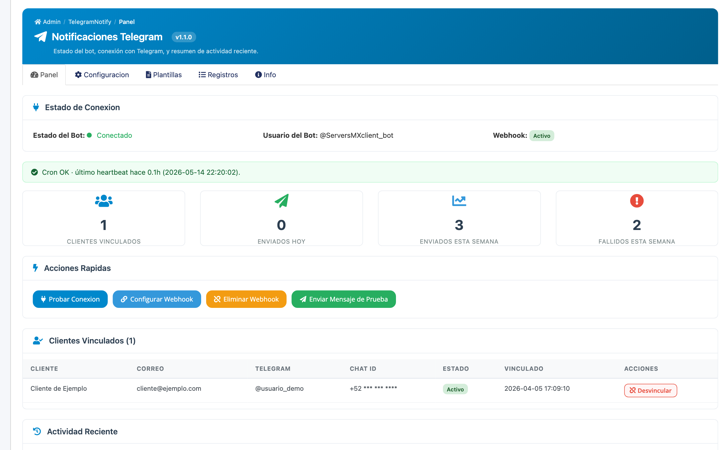This screenshot has width=720, height=450.
Task: Open the Plantillas tab
Action: tap(163, 75)
